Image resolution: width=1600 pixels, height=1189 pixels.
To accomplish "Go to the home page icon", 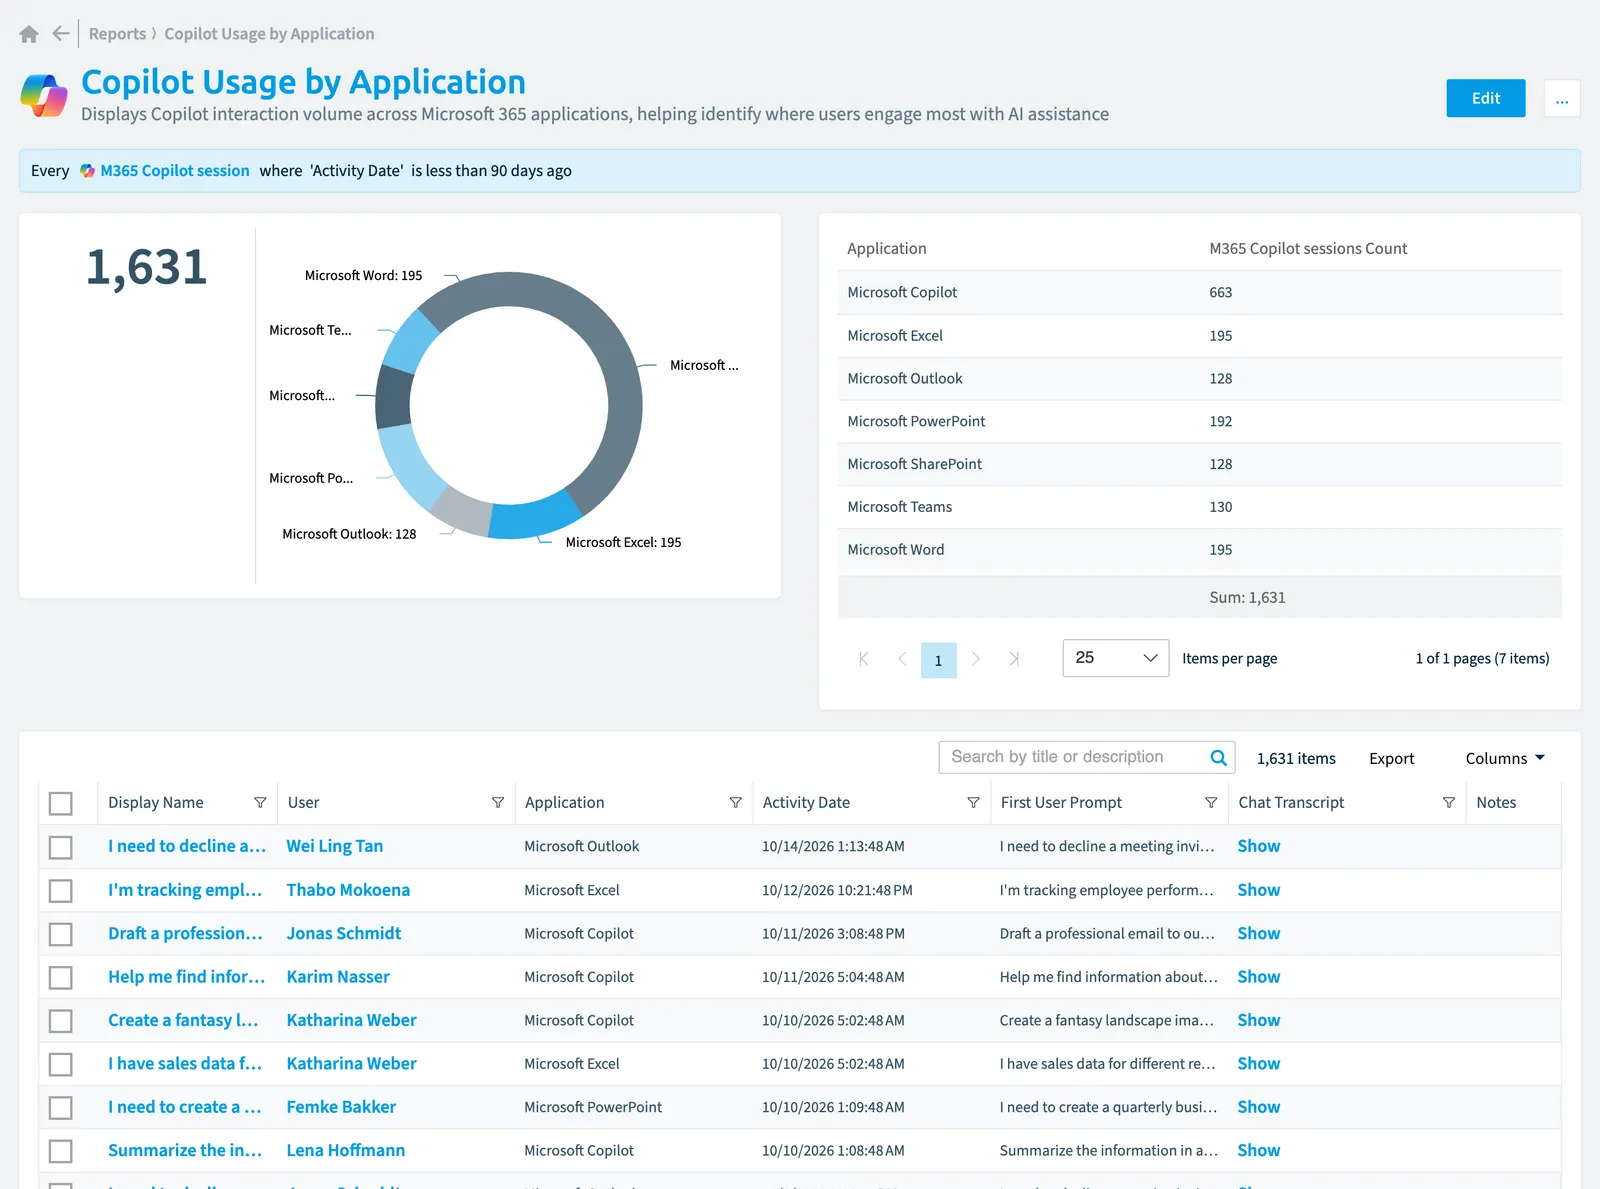I will [x=29, y=34].
